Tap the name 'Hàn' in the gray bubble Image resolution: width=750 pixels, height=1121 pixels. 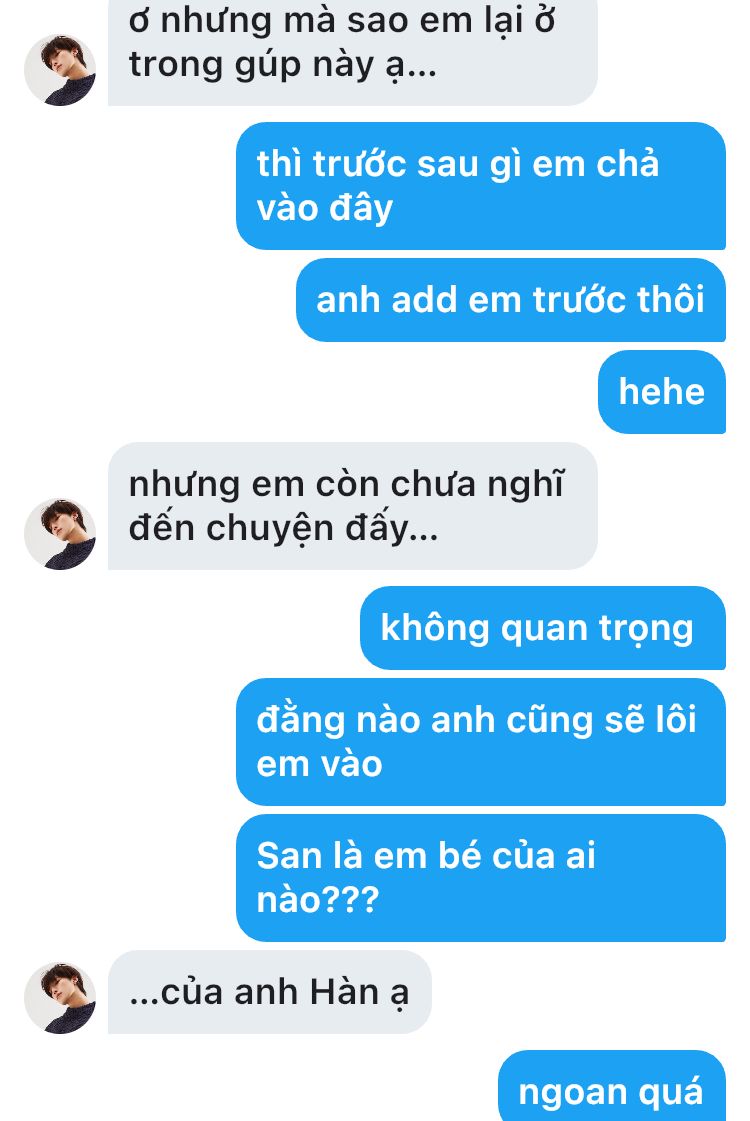pyautogui.click(x=344, y=992)
